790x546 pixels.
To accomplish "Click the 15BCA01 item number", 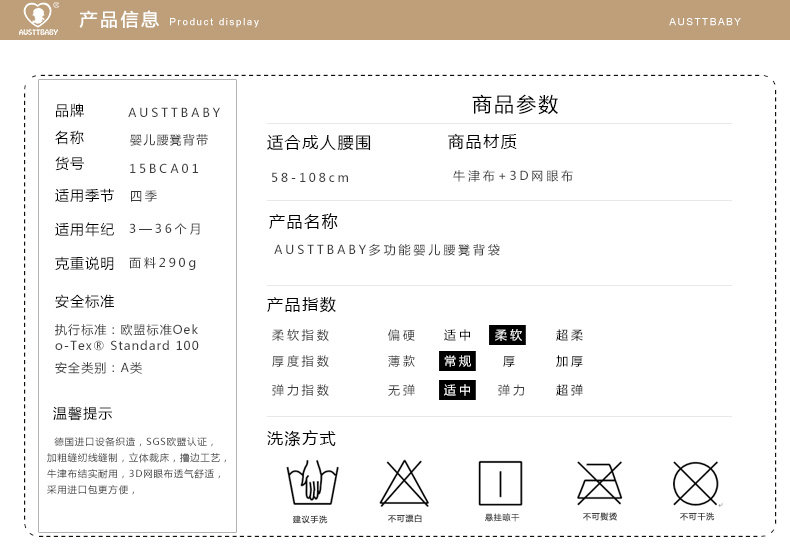I will click(164, 168).
